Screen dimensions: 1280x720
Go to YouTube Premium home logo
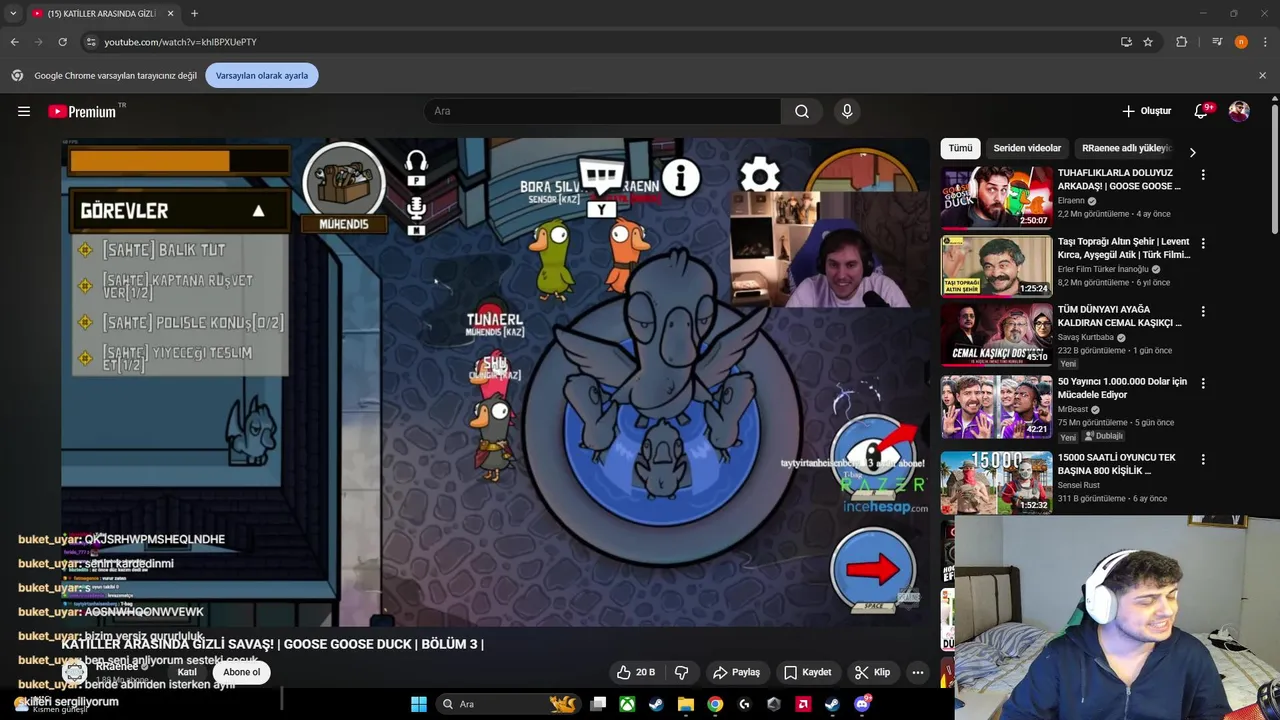pos(84,112)
